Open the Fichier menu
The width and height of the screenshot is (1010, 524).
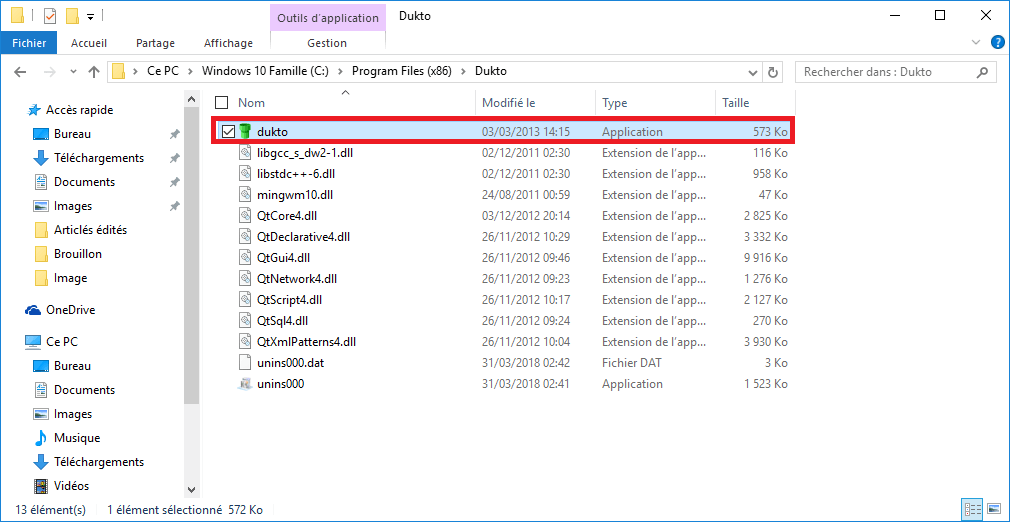pyautogui.click(x=29, y=43)
